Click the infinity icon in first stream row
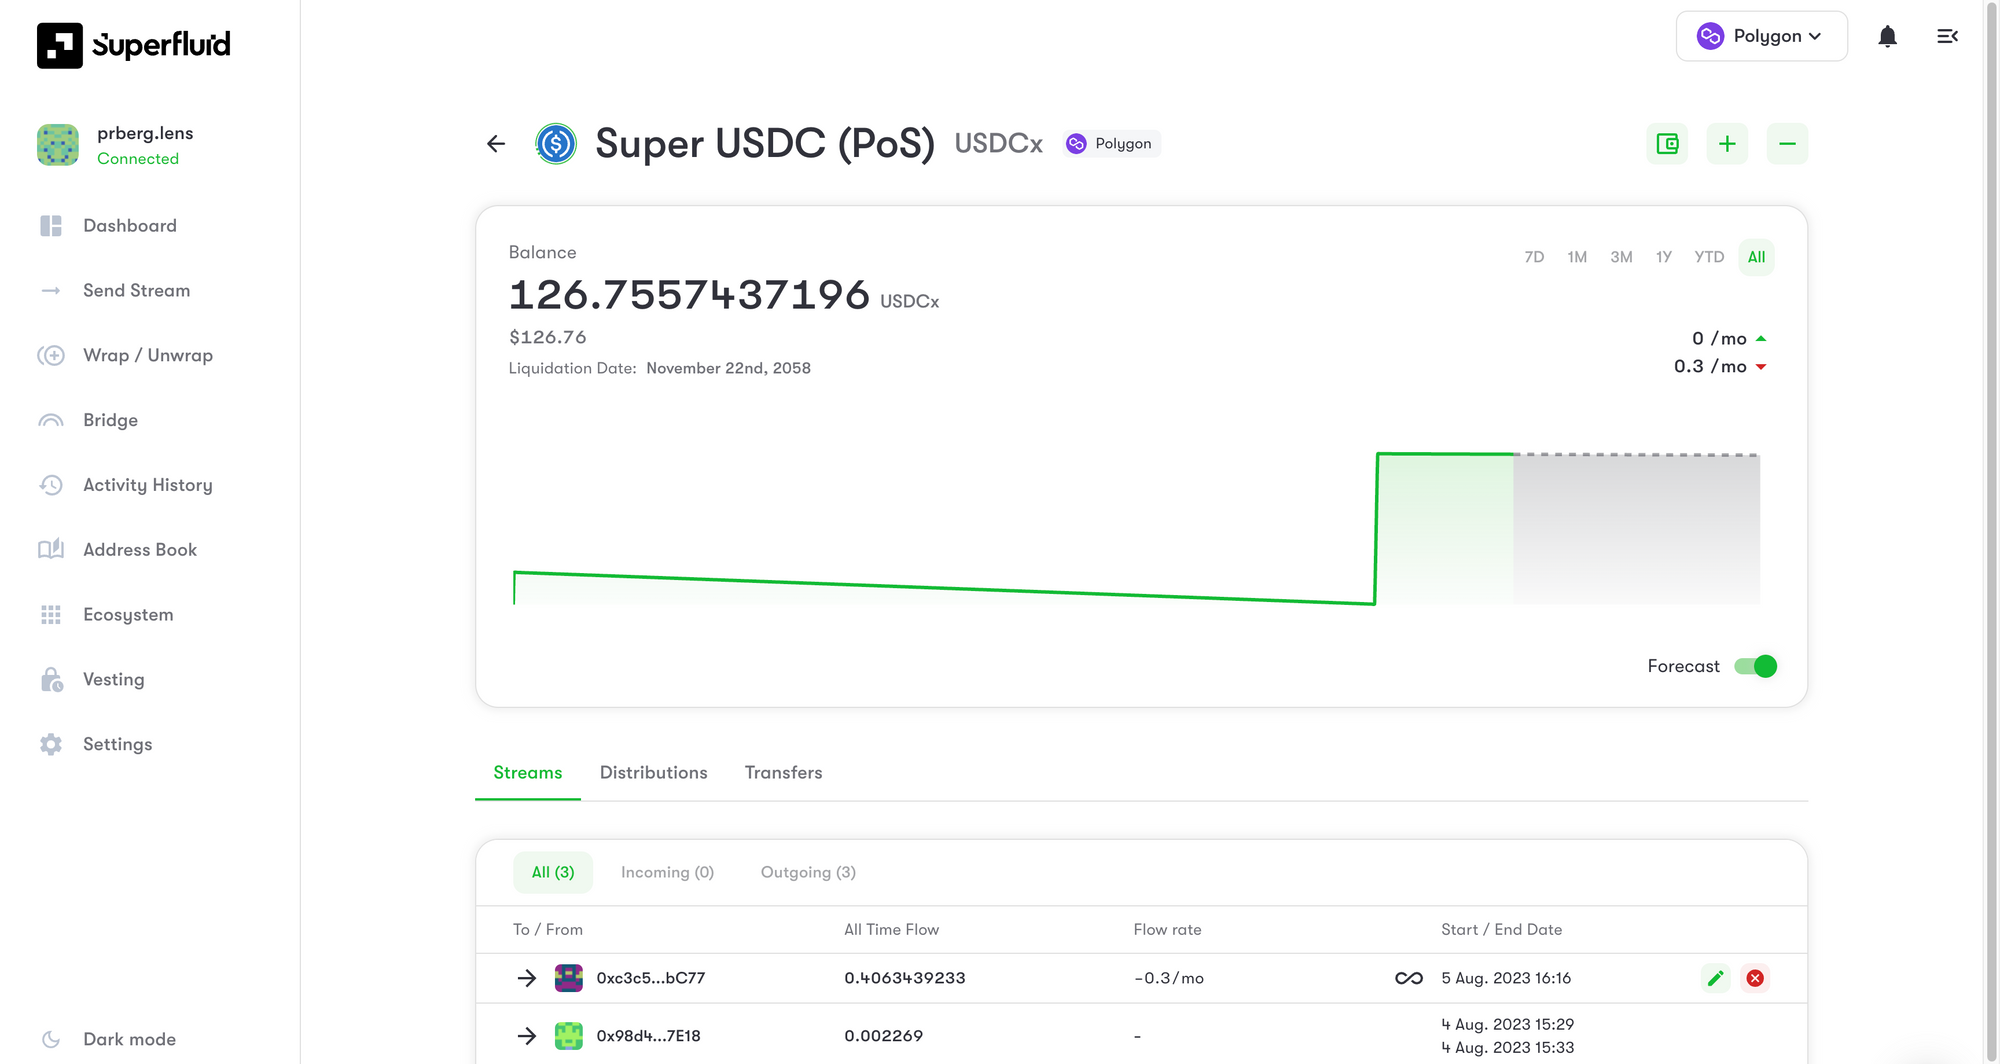The image size is (2000, 1064). (1409, 978)
